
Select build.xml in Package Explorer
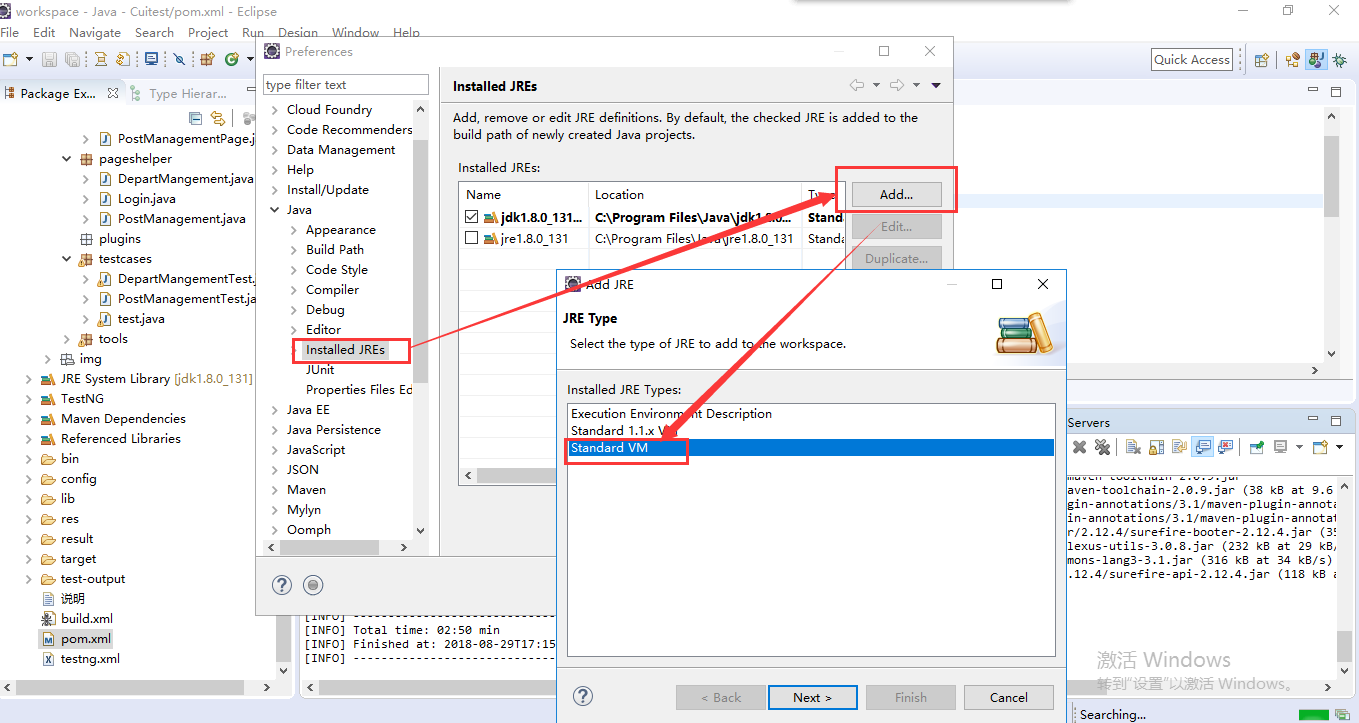[x=77, y=618]
